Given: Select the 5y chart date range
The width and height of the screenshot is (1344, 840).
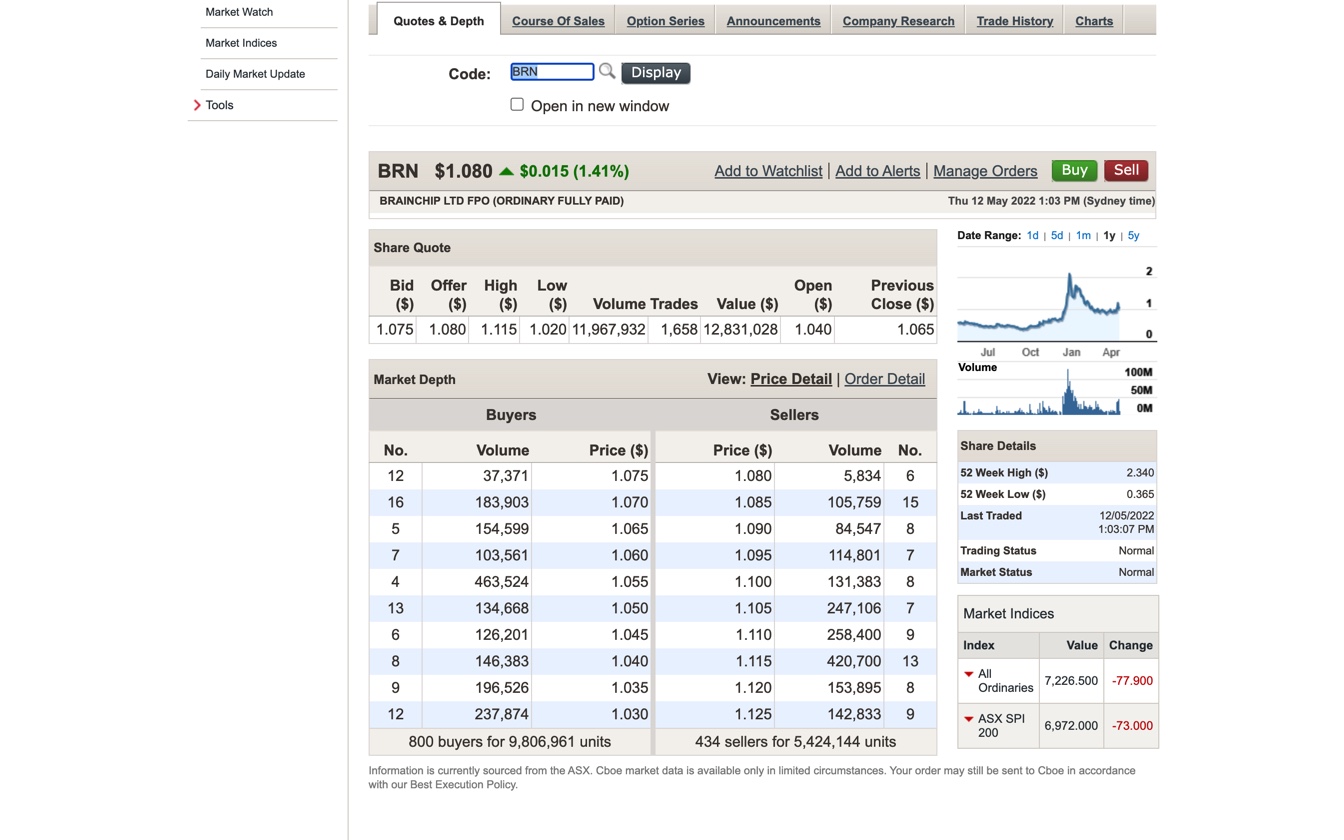Looking at the screenshot, I should (1133, 236).
